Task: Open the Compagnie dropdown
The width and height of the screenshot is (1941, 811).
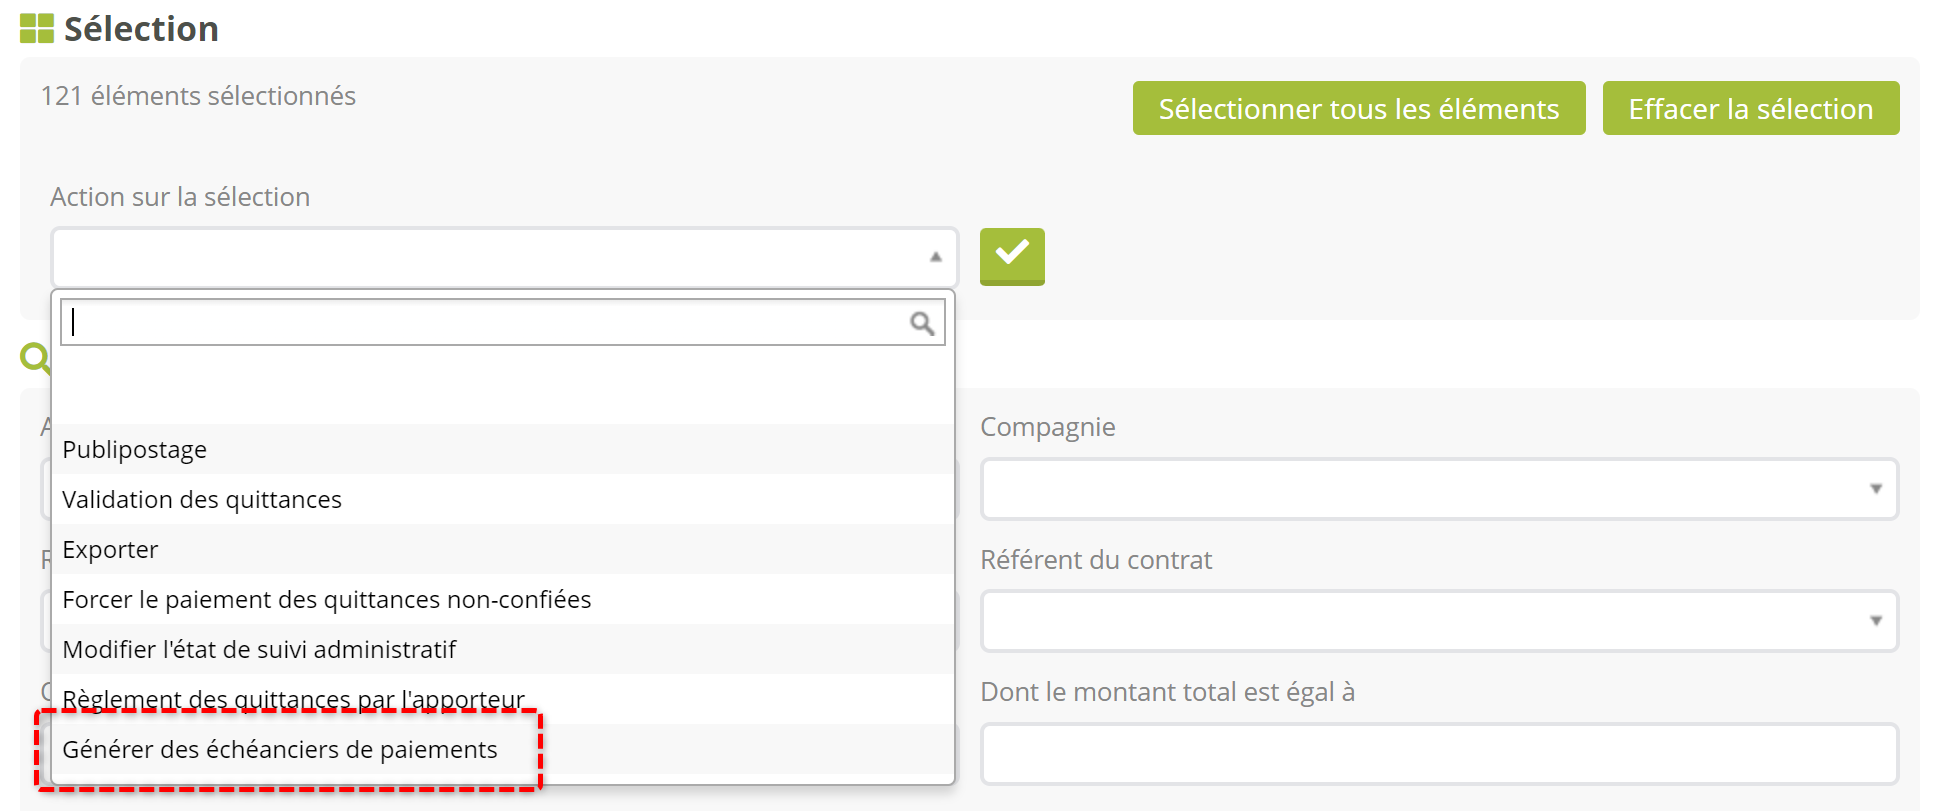Action: [1439, 489]
